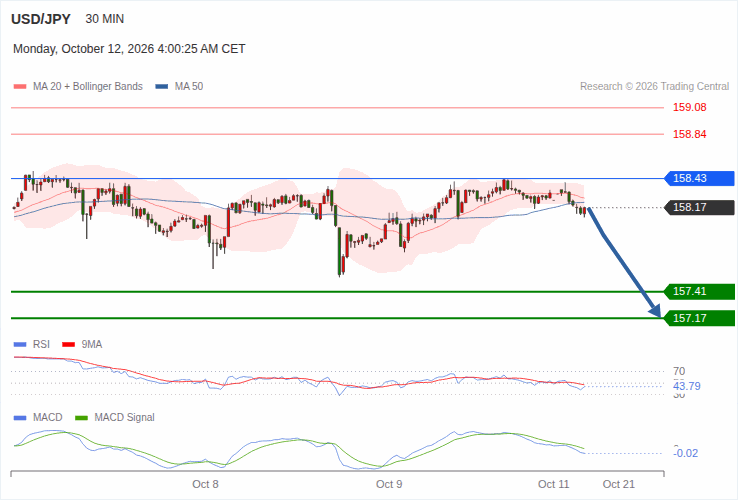Click the Monday, October 12, 2026 timestamp
This screenshot has height=500, width=738.
tap(129, 49)
